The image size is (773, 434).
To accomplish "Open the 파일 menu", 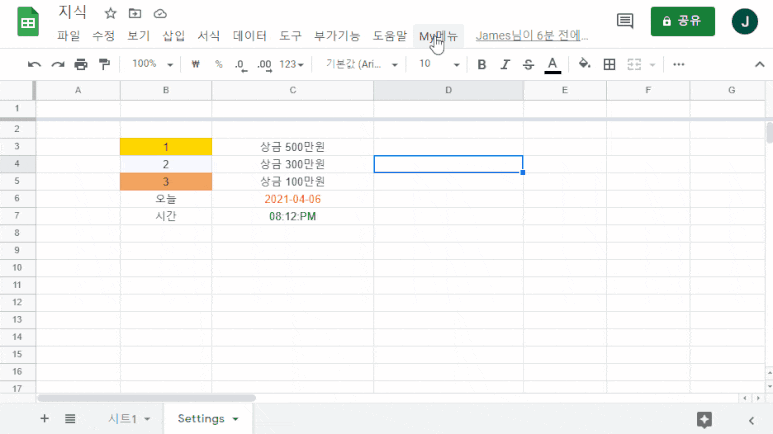I will [x=69, y=36].
